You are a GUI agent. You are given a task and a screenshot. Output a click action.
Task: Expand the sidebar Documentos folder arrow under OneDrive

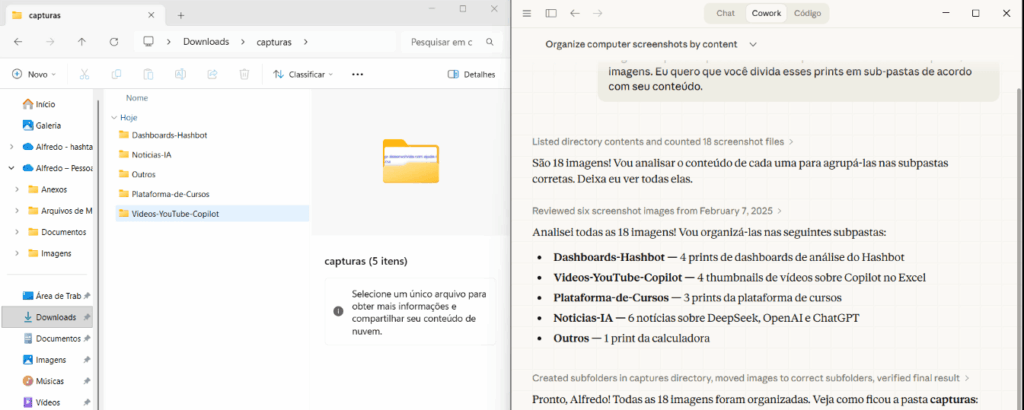coord(17,232)
